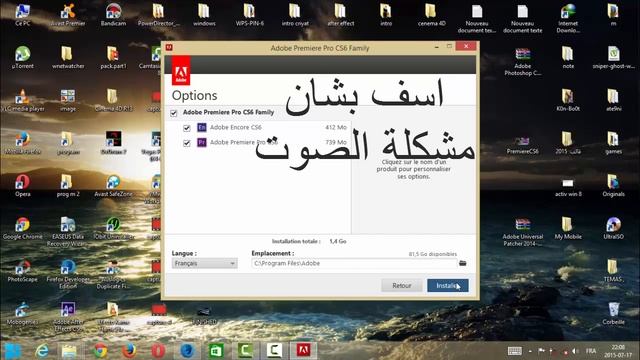Select the after effect folder
Screen dimensions: 640x360
point(340,15)
